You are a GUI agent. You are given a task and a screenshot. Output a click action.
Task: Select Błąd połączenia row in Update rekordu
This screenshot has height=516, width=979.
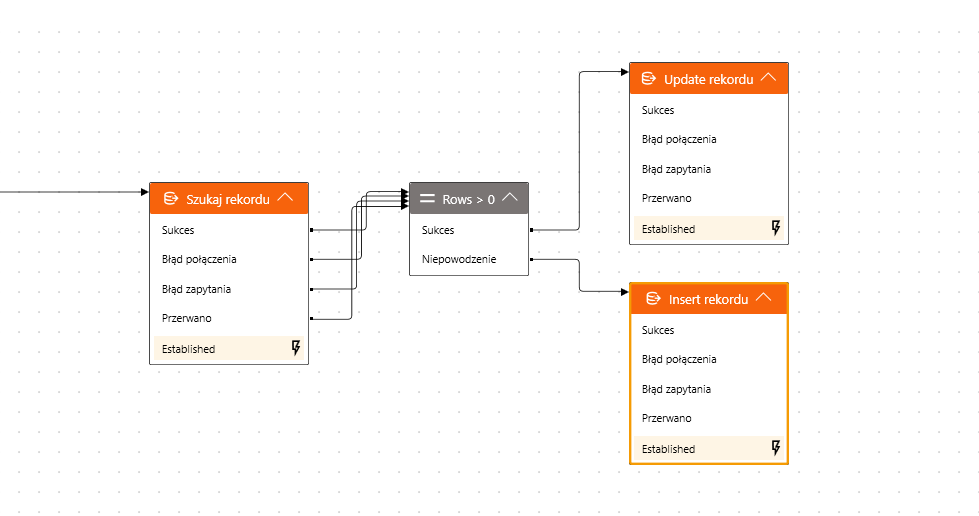click(679, 139)
